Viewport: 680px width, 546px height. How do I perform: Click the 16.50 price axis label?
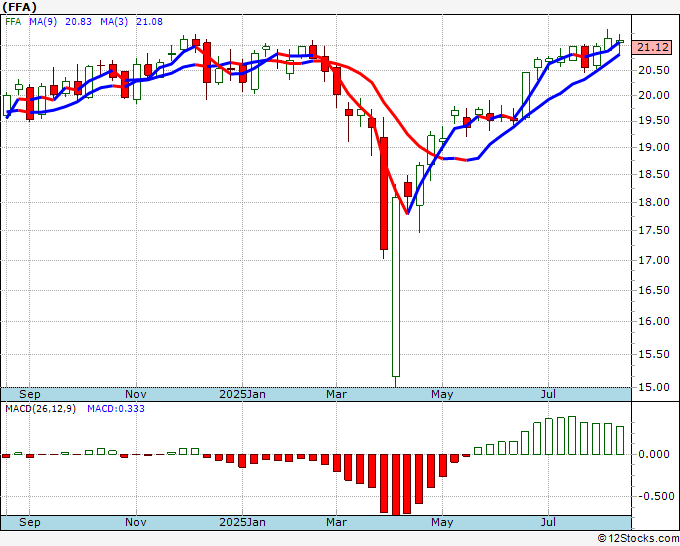pyautogui.click(x=654, y=290)
